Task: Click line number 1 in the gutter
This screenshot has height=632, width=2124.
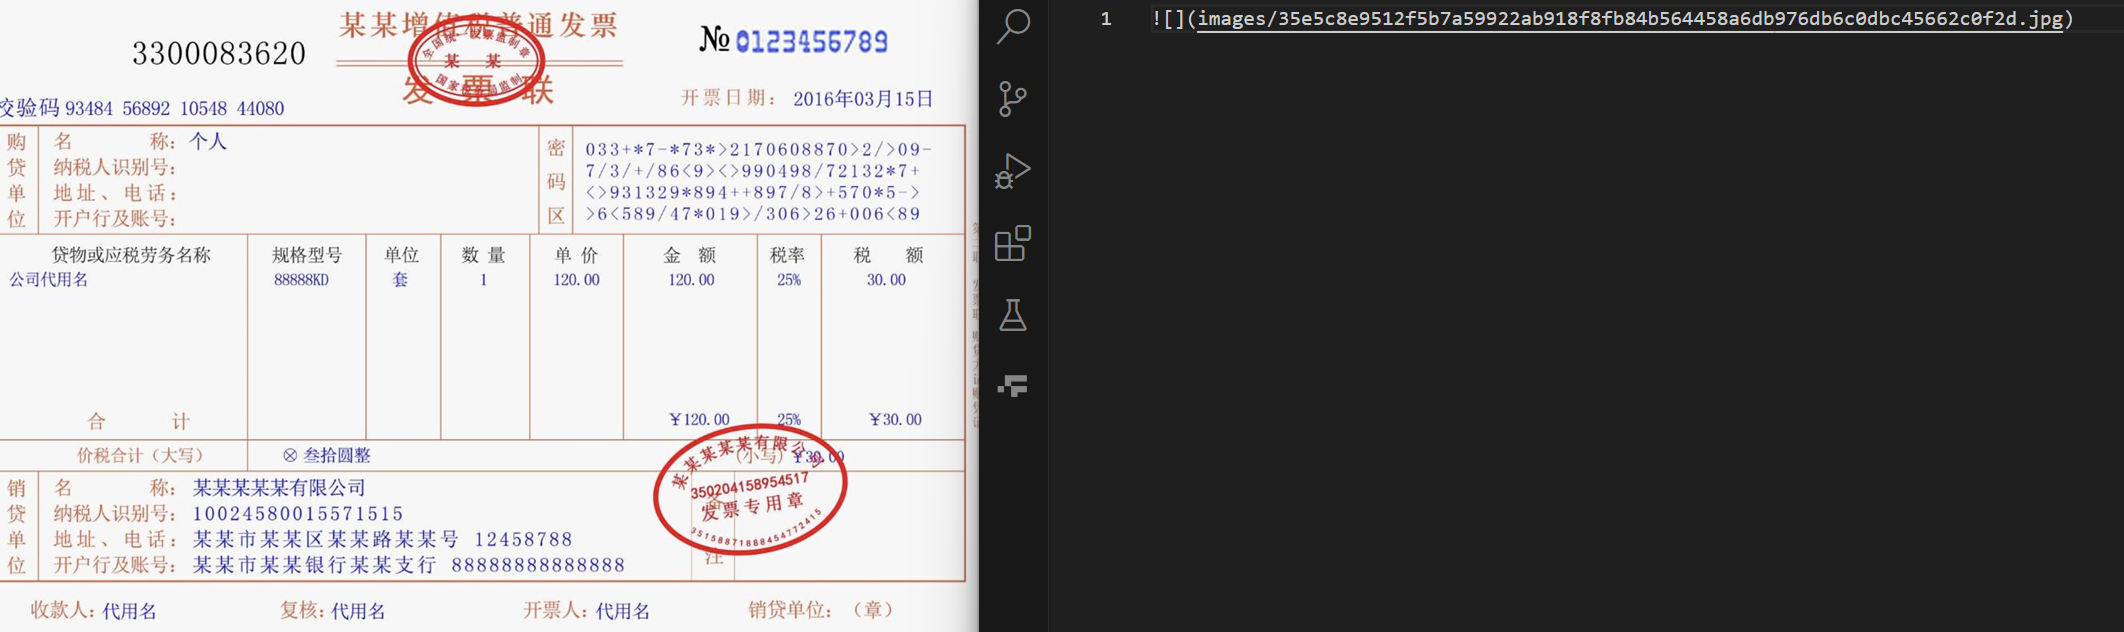Action: point(1105,19)
